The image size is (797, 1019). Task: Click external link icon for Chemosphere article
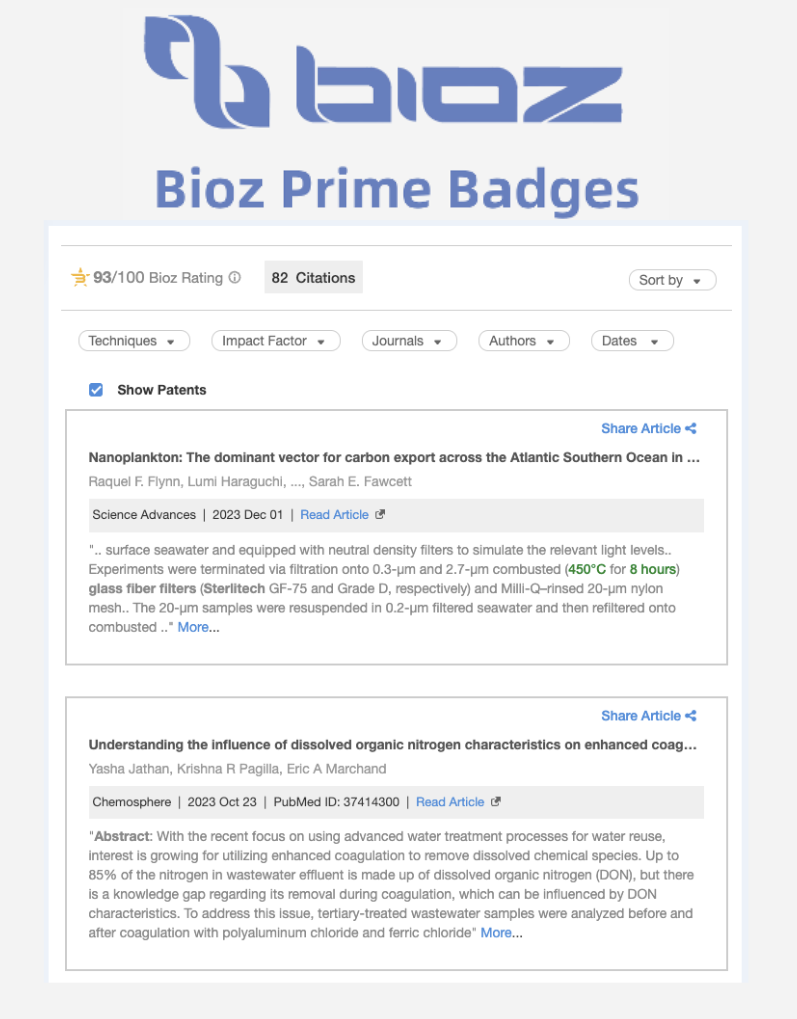496,802
